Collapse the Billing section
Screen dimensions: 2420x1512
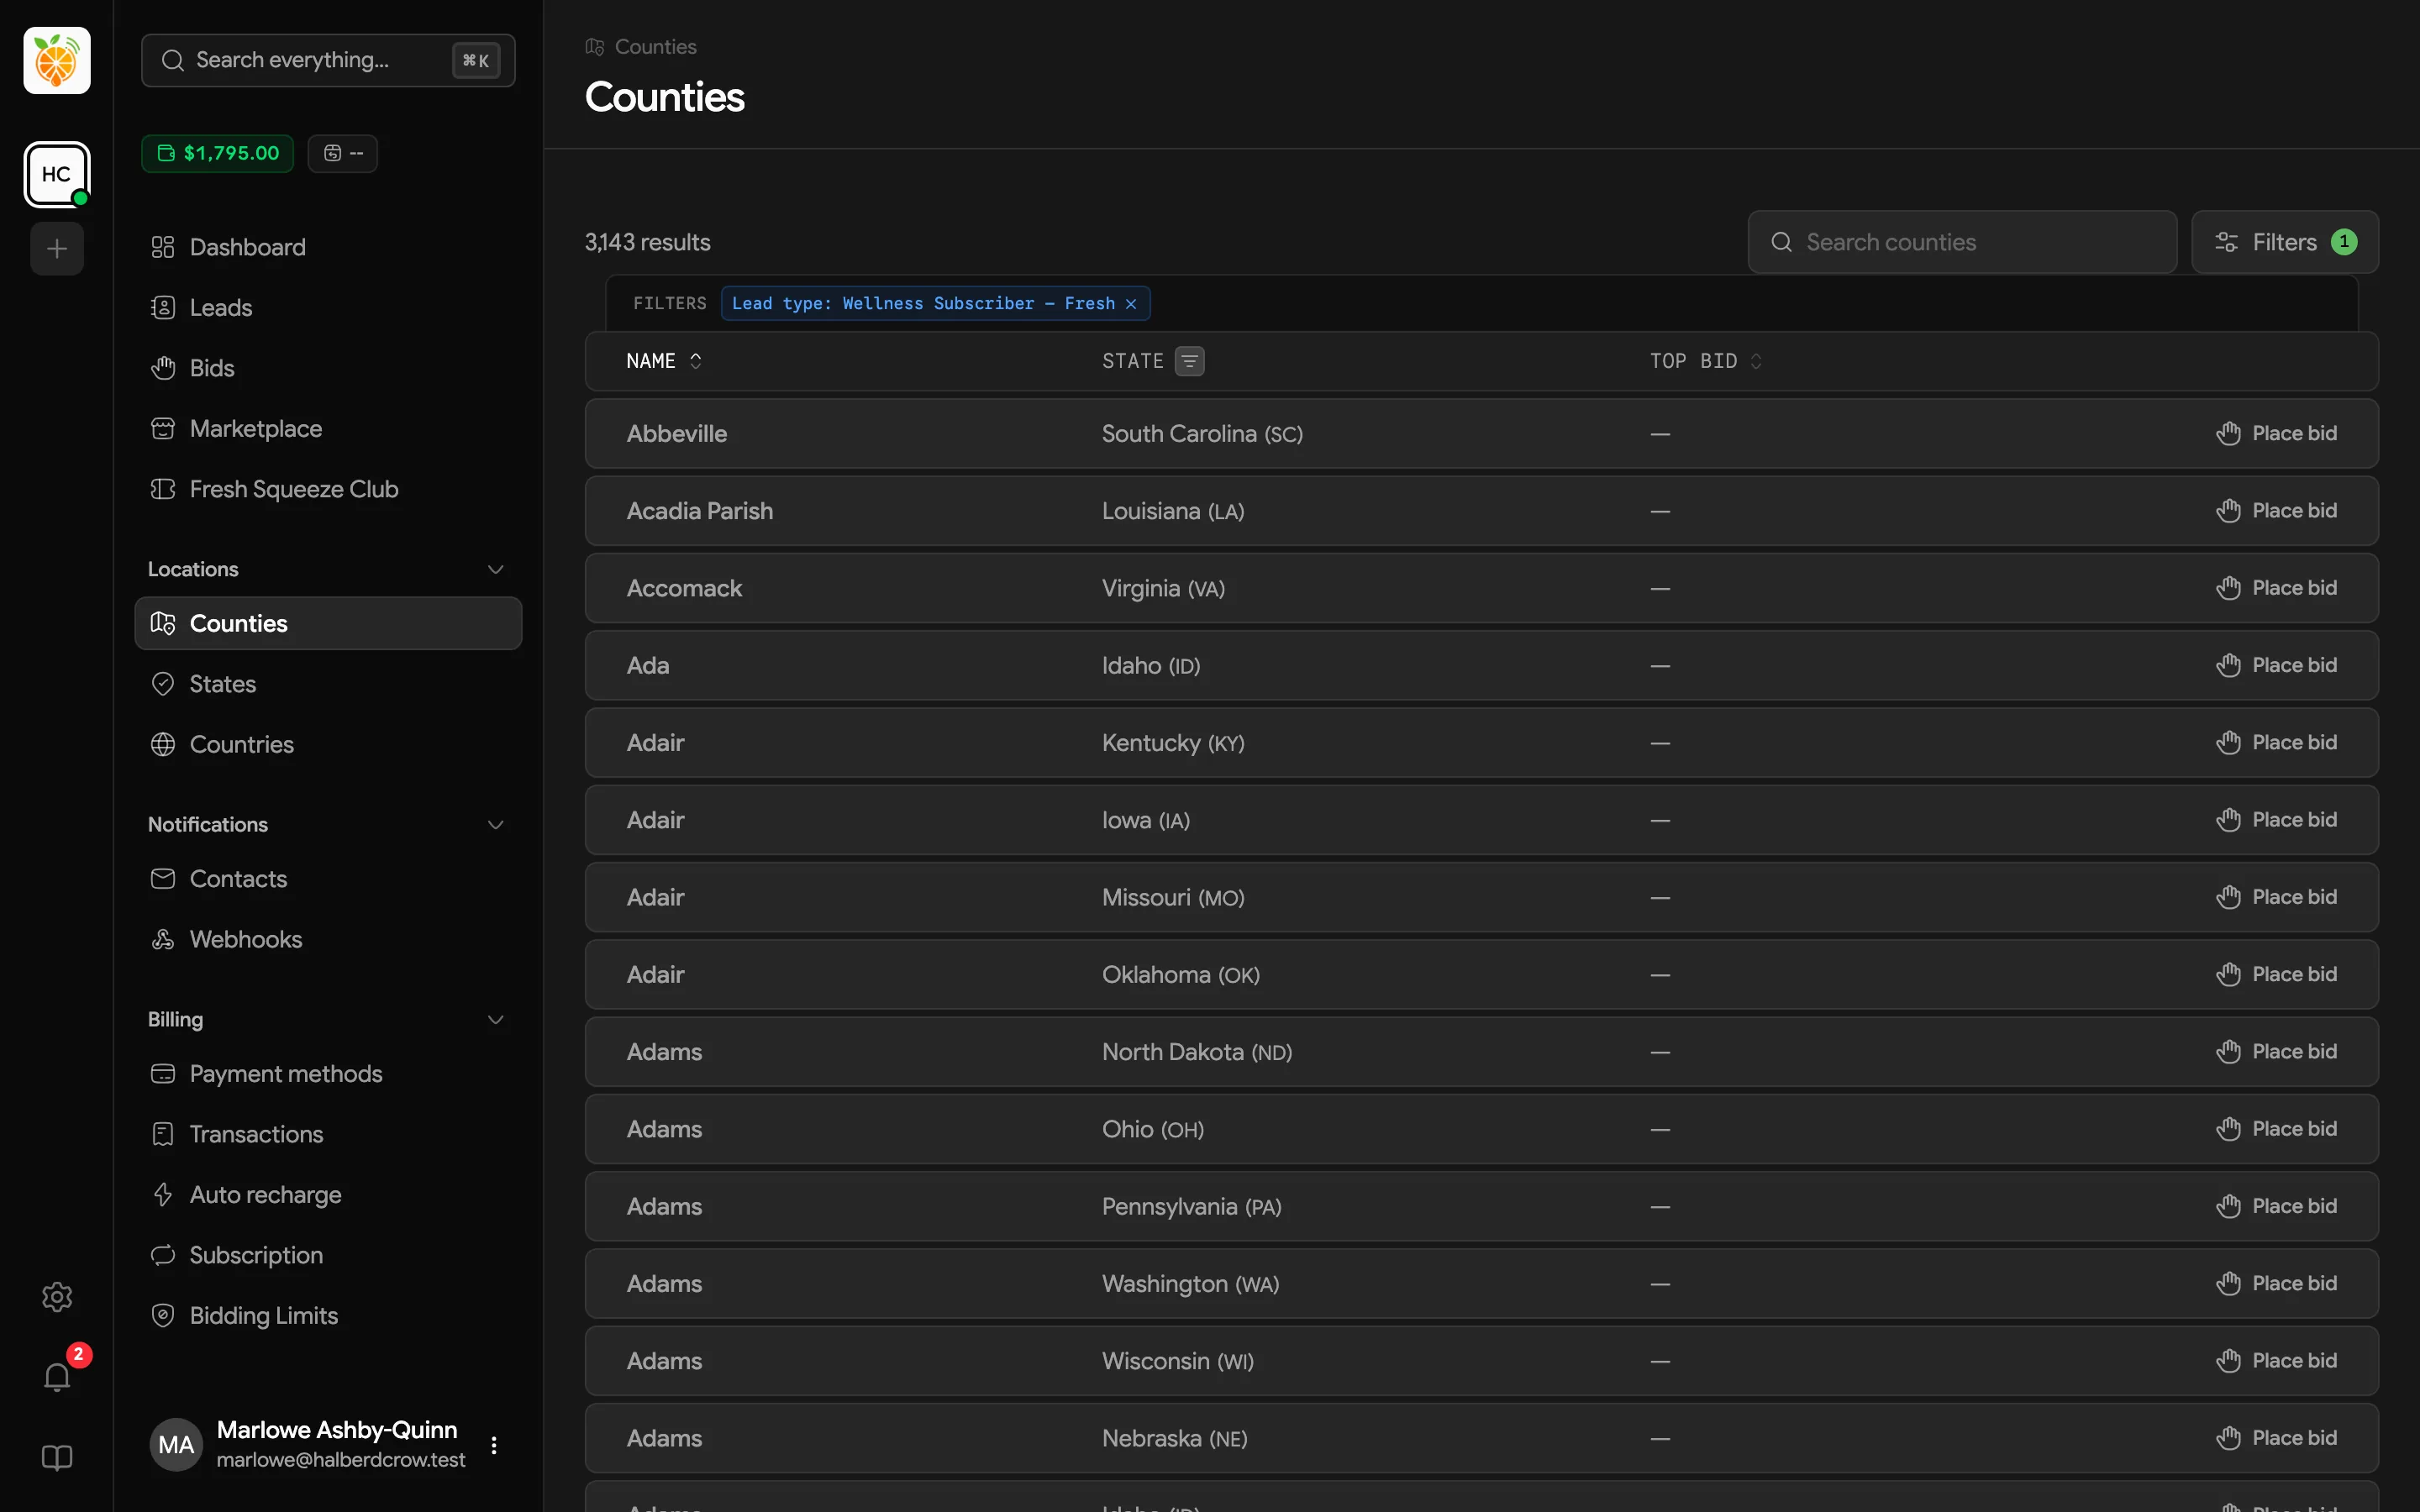pos(495,1019)
